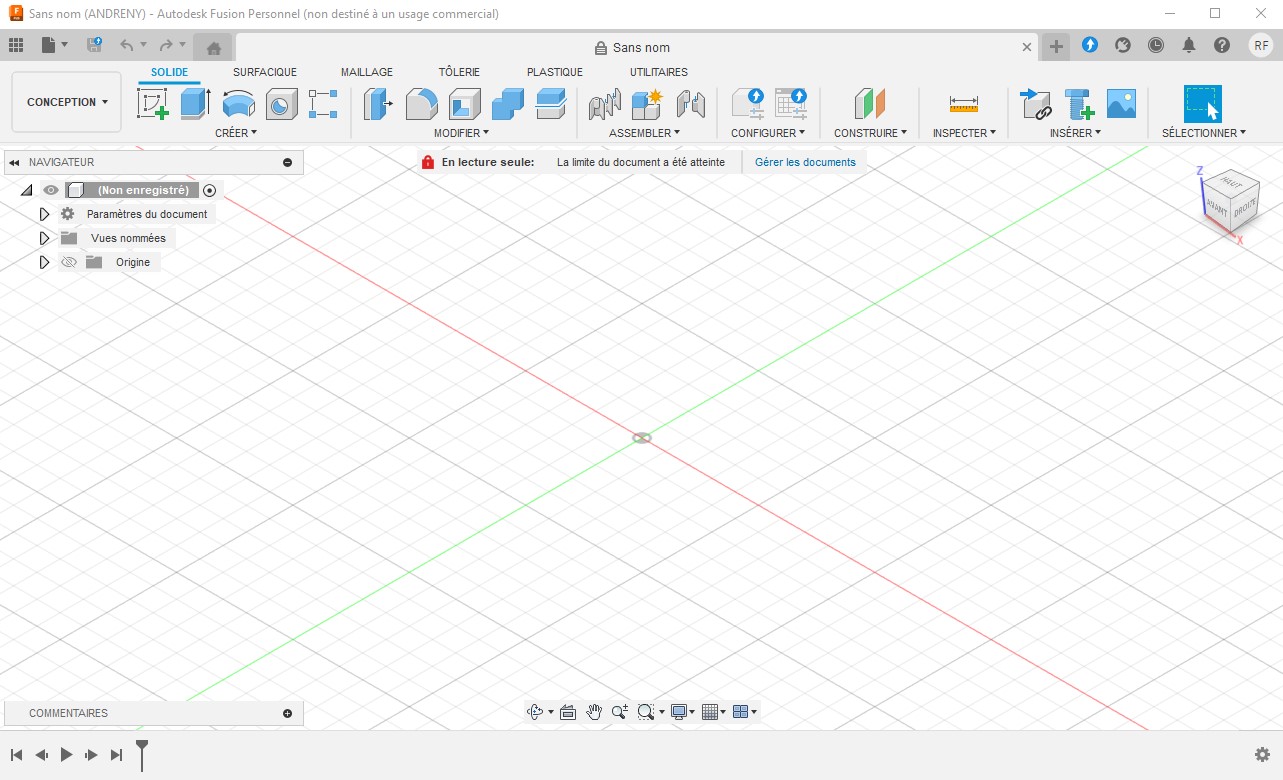Select the Combine tool
The image size is (1283, 780).
click(x=507, y=104)
